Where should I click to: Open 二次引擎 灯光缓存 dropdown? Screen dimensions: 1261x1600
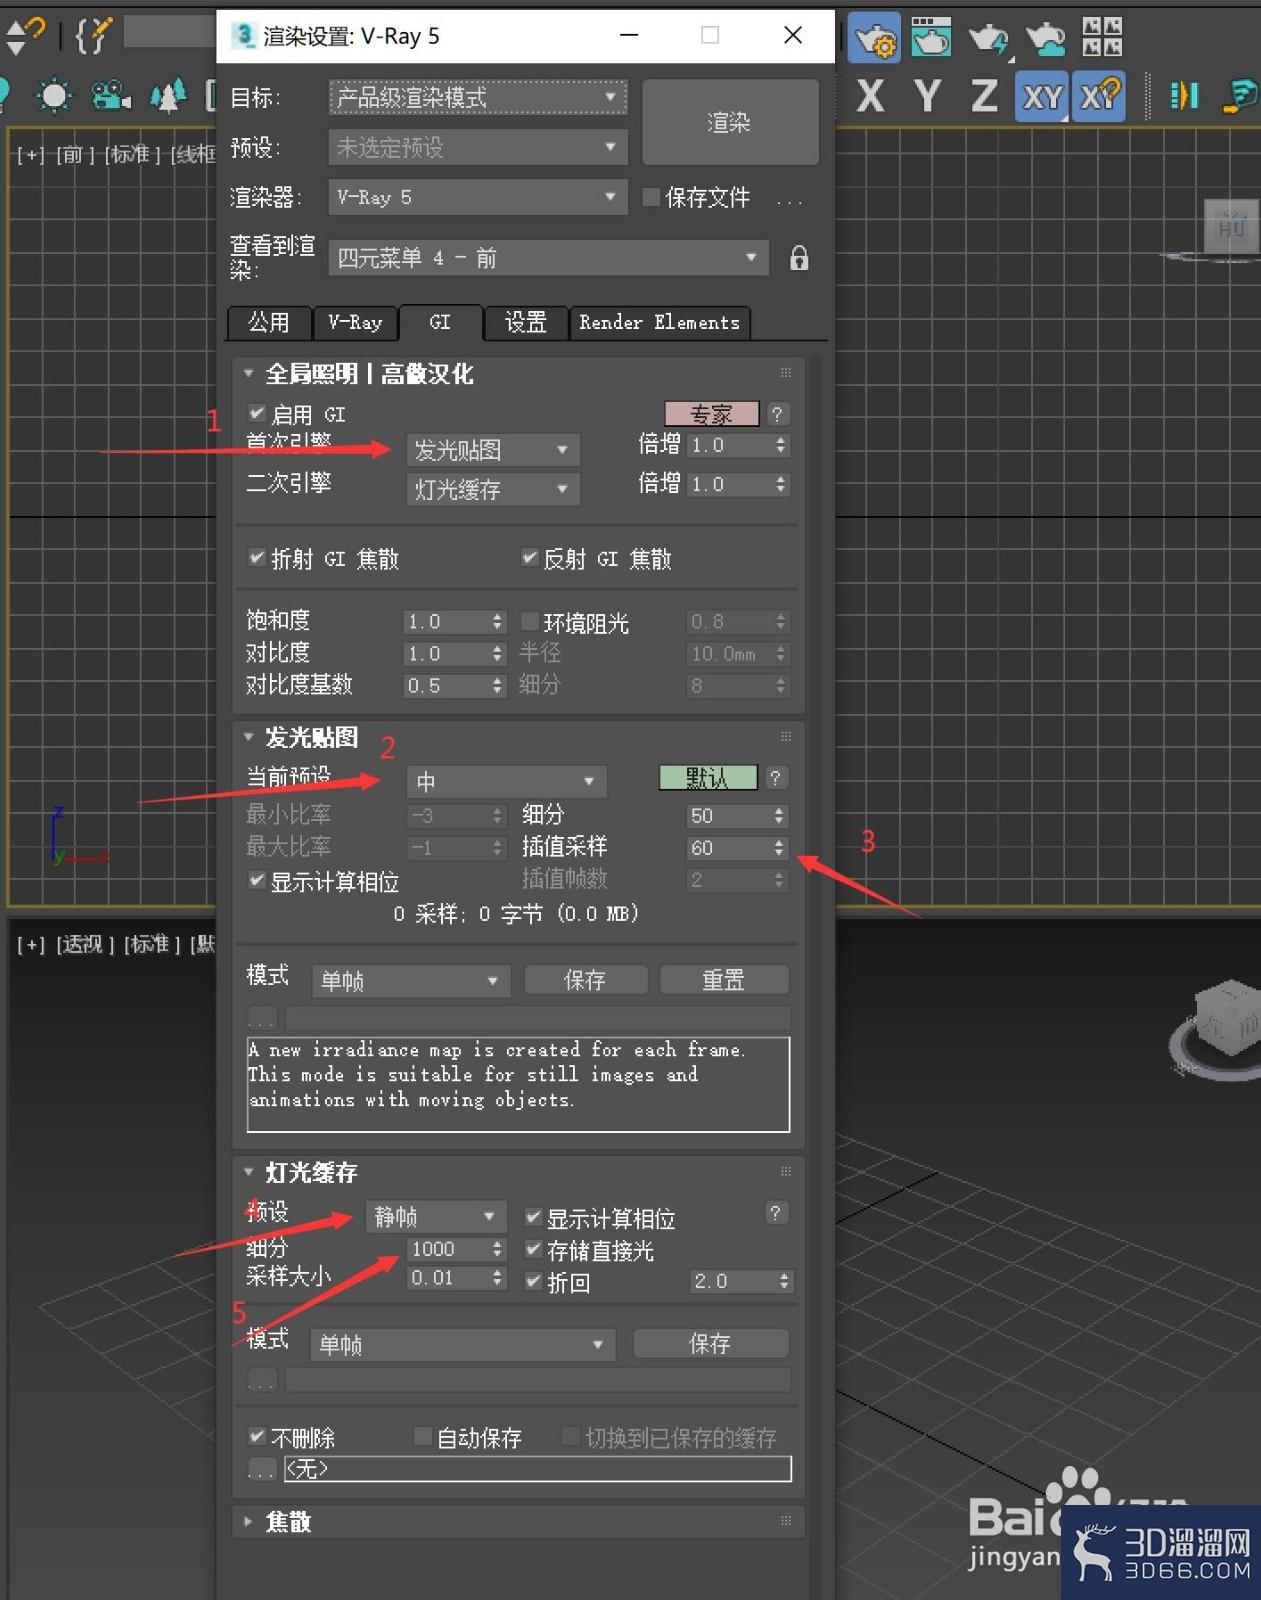click(493, 489)
